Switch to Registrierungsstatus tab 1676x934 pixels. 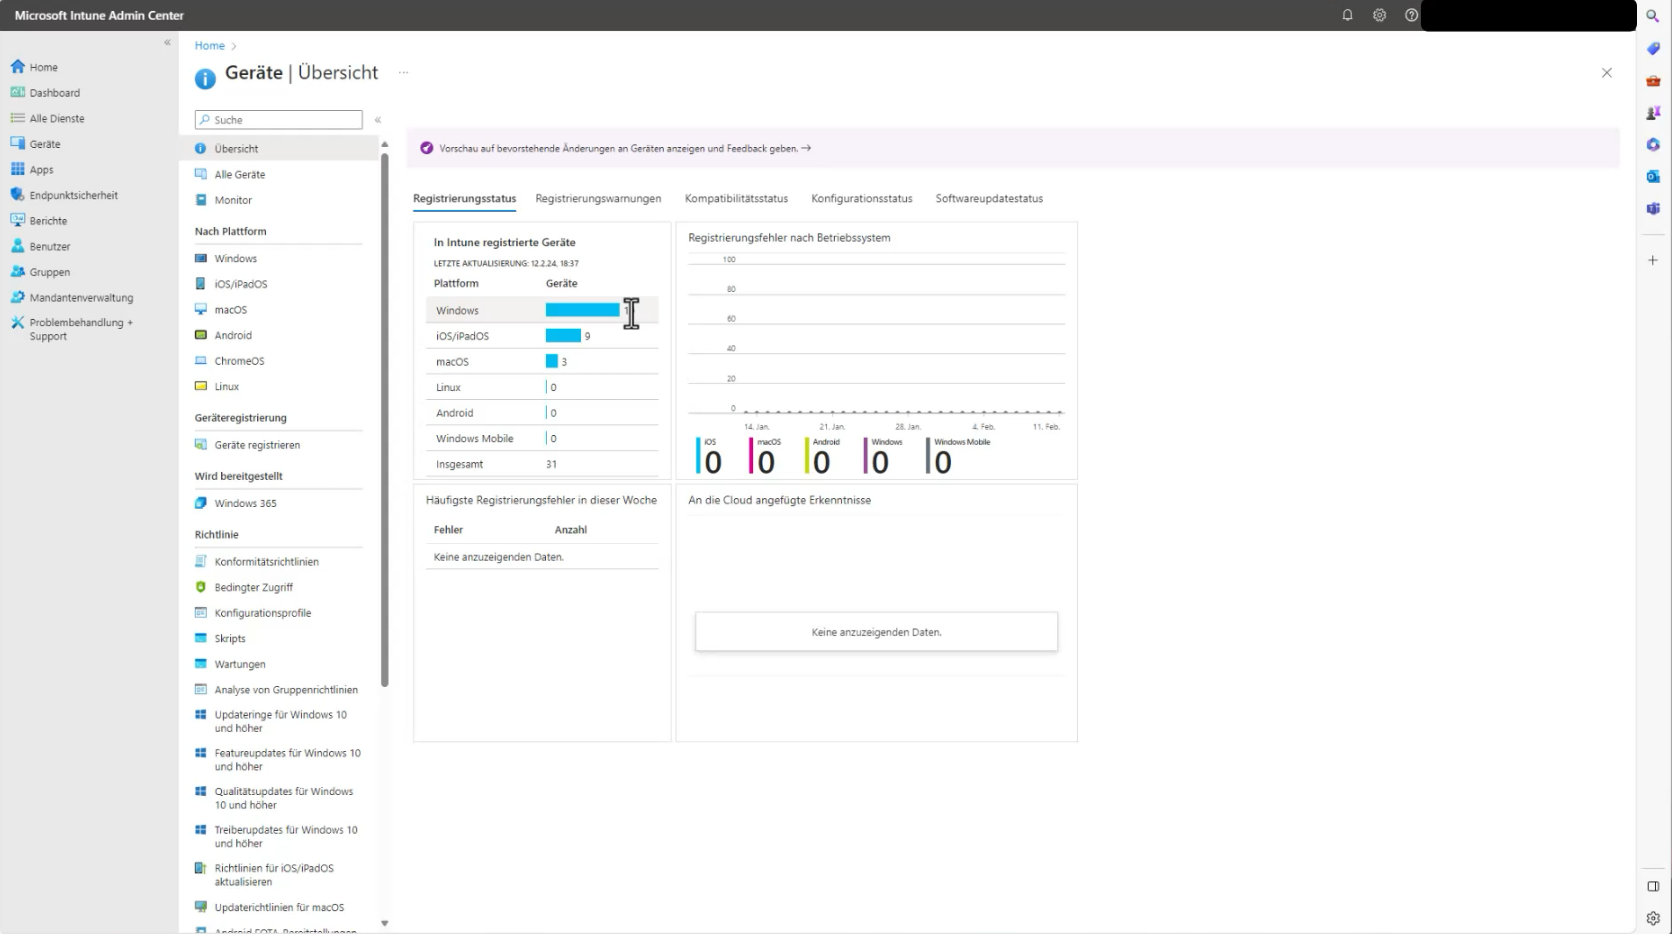tap(464, 199)
